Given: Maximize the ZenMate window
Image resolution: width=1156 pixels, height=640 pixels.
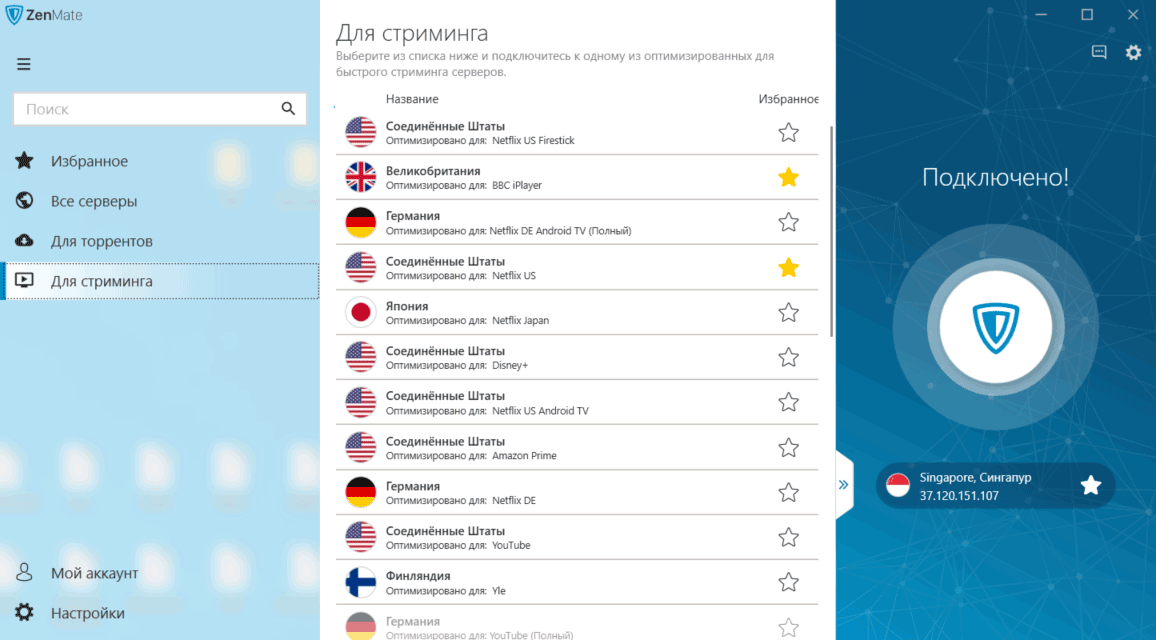Looking at the screenshot, I should point(1087,15).
